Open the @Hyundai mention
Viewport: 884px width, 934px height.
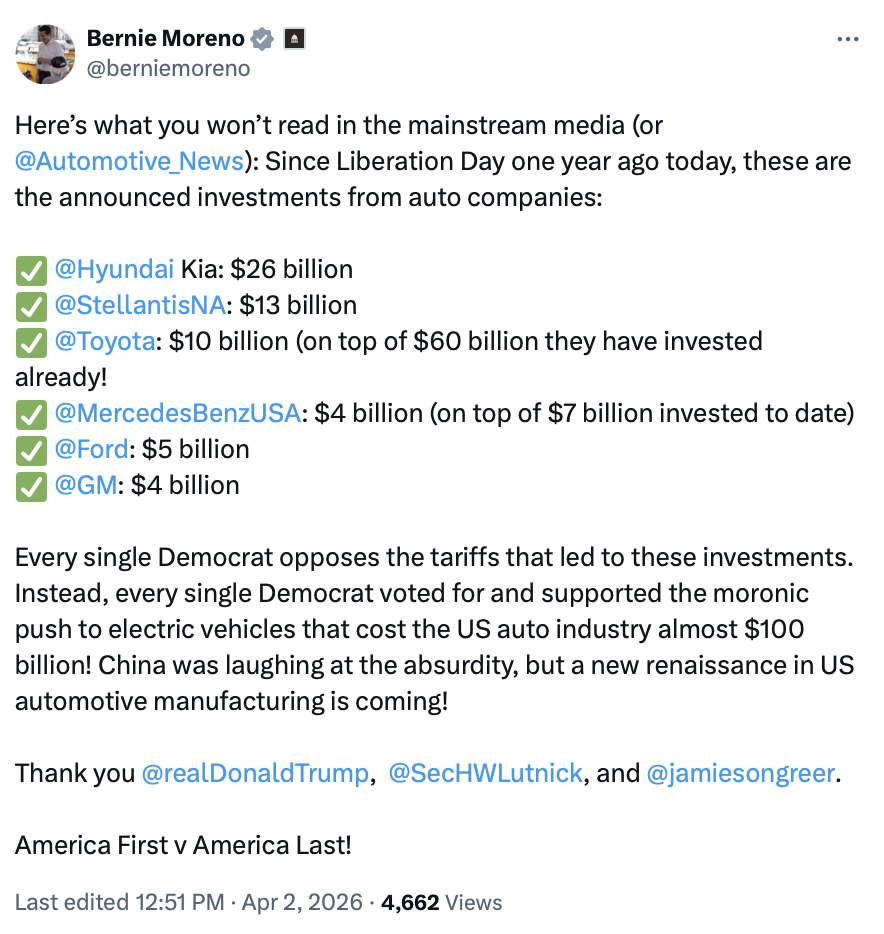pos(114,269)
